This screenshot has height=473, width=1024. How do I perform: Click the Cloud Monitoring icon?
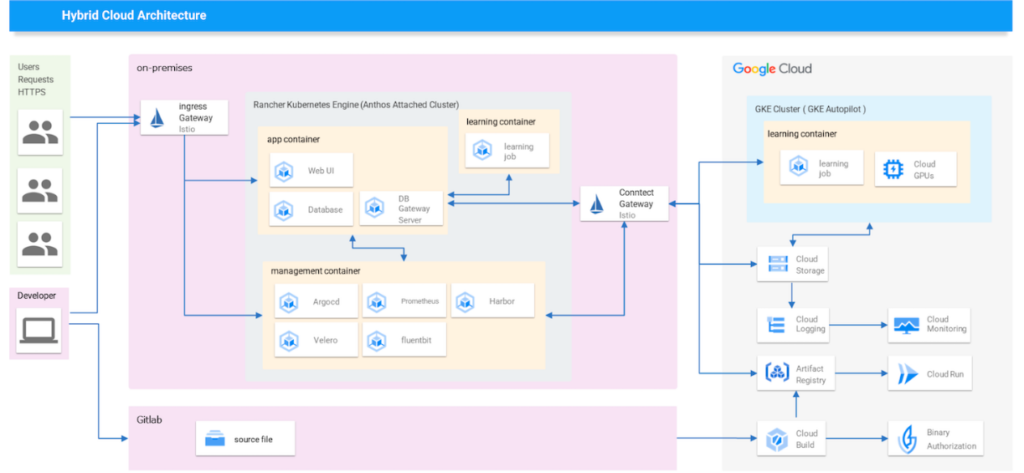(x=906, y=325)
